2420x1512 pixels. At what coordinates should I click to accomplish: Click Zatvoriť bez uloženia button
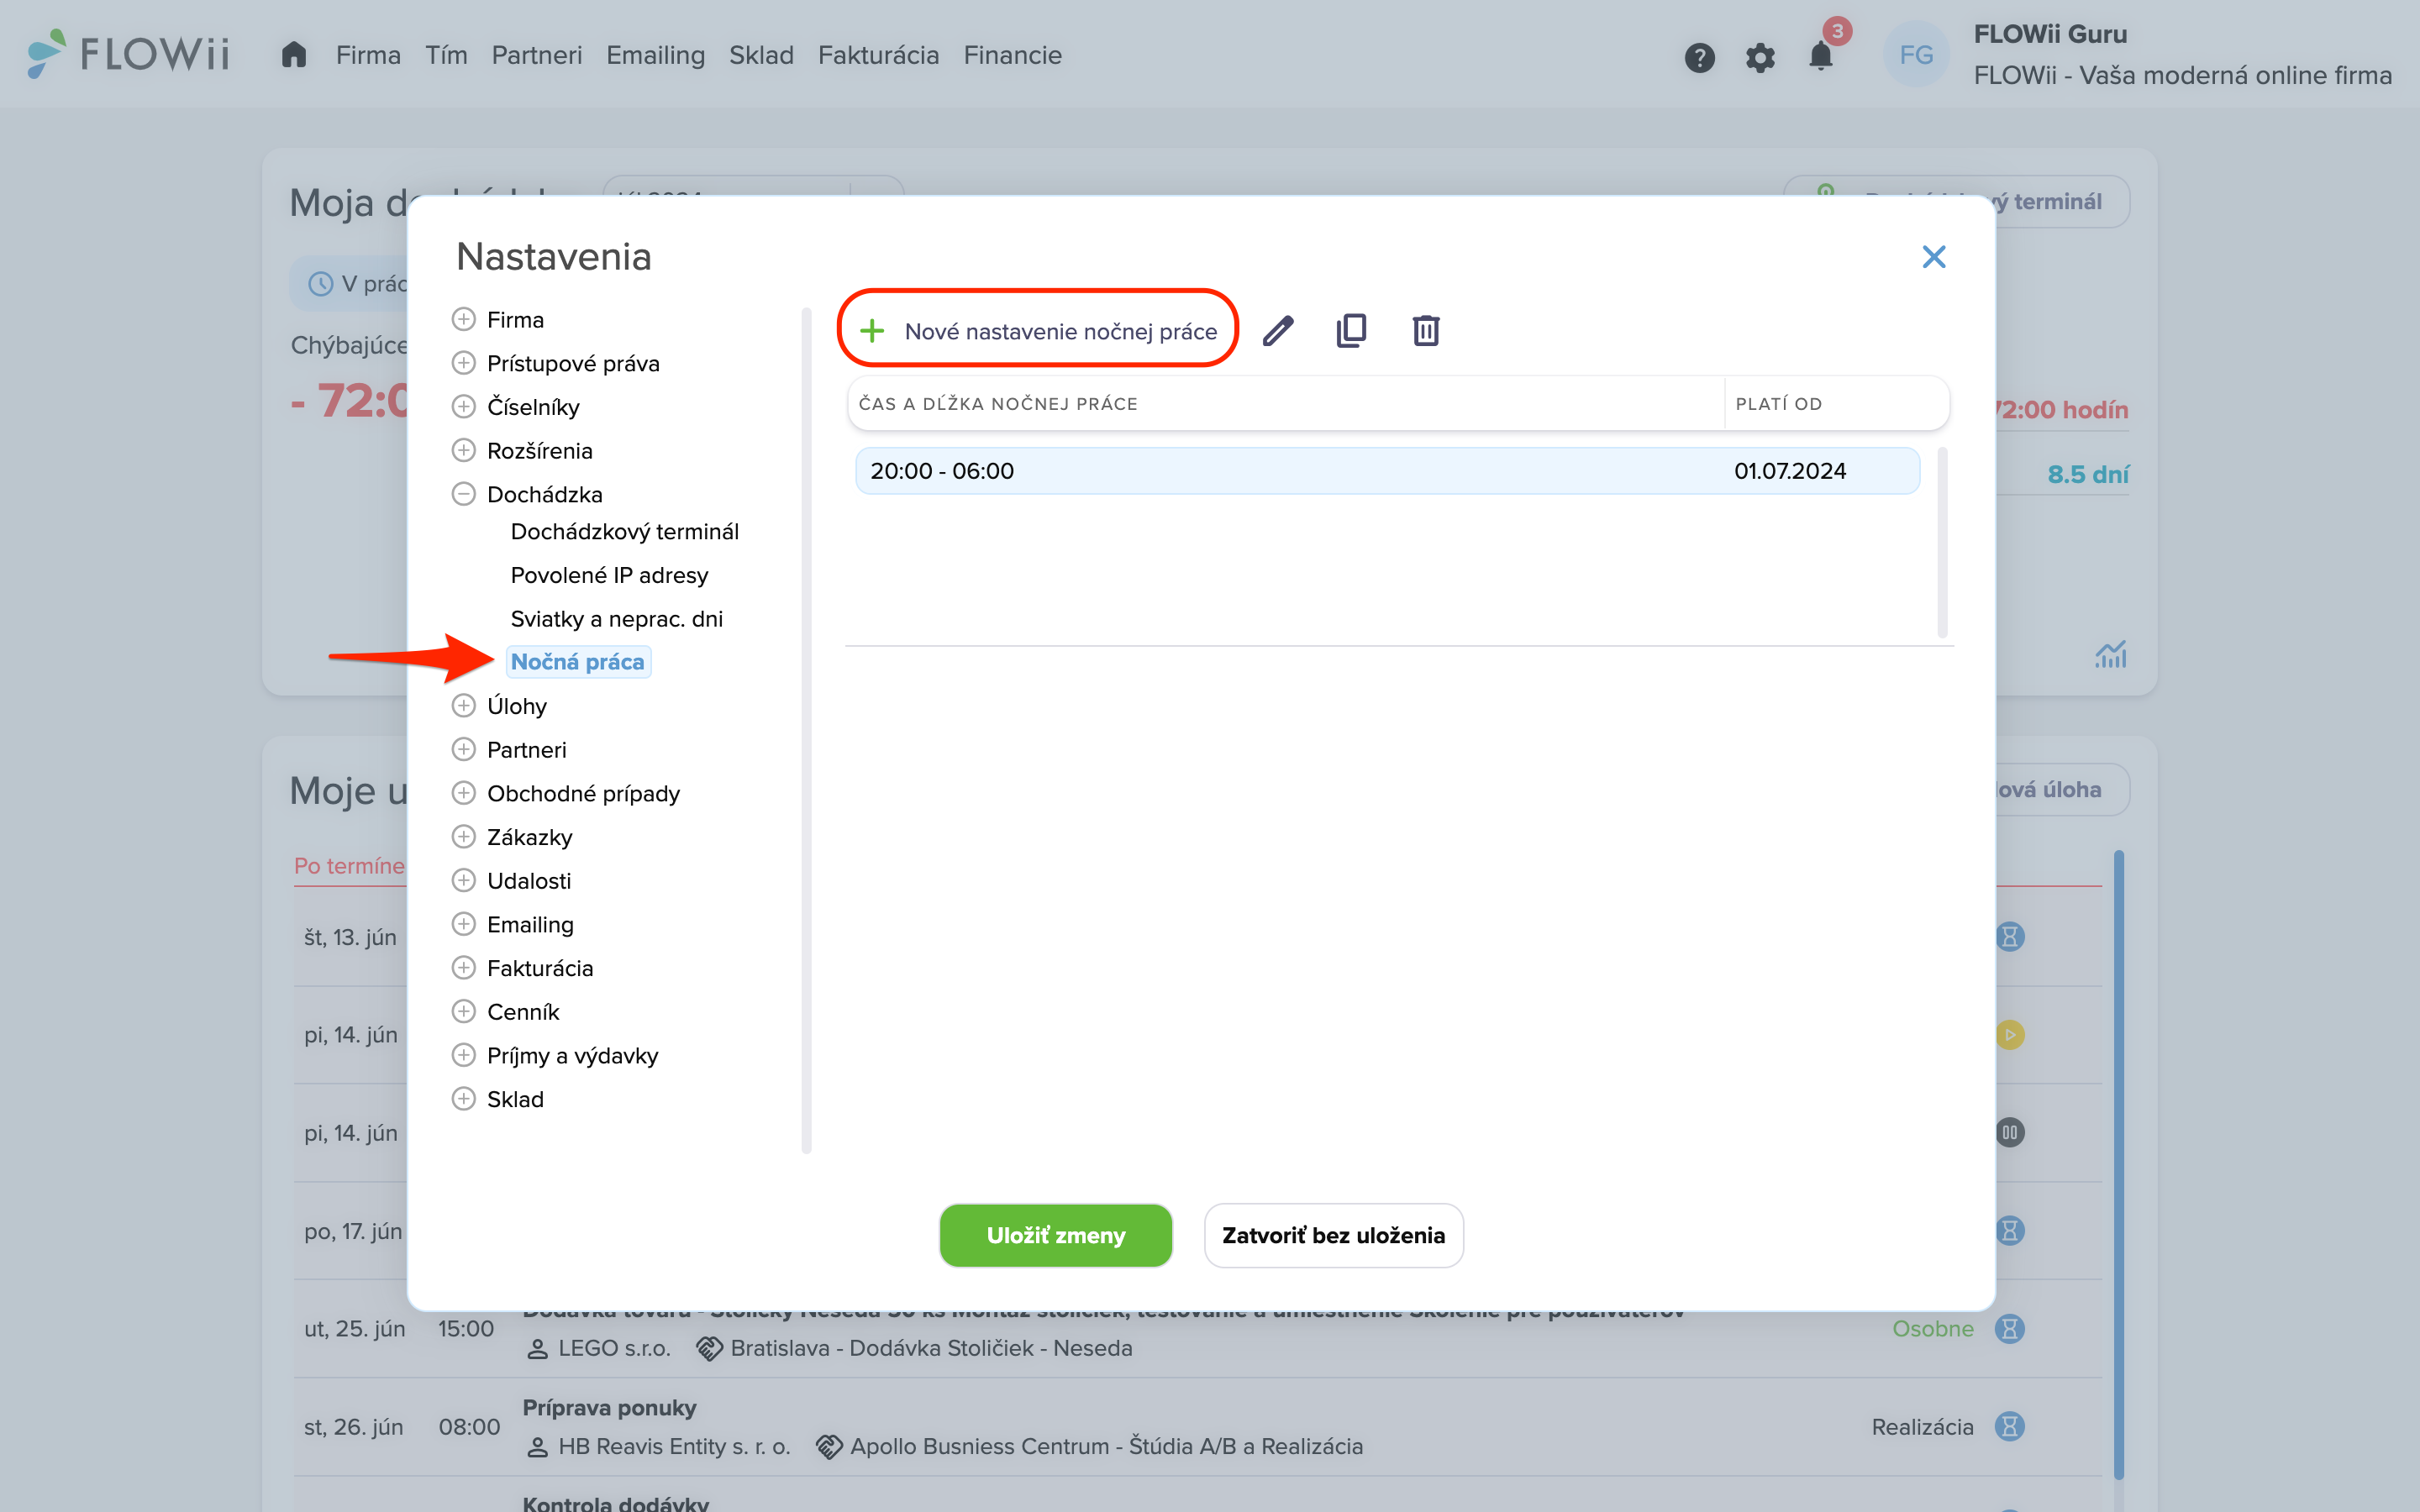[1333, 1236]
